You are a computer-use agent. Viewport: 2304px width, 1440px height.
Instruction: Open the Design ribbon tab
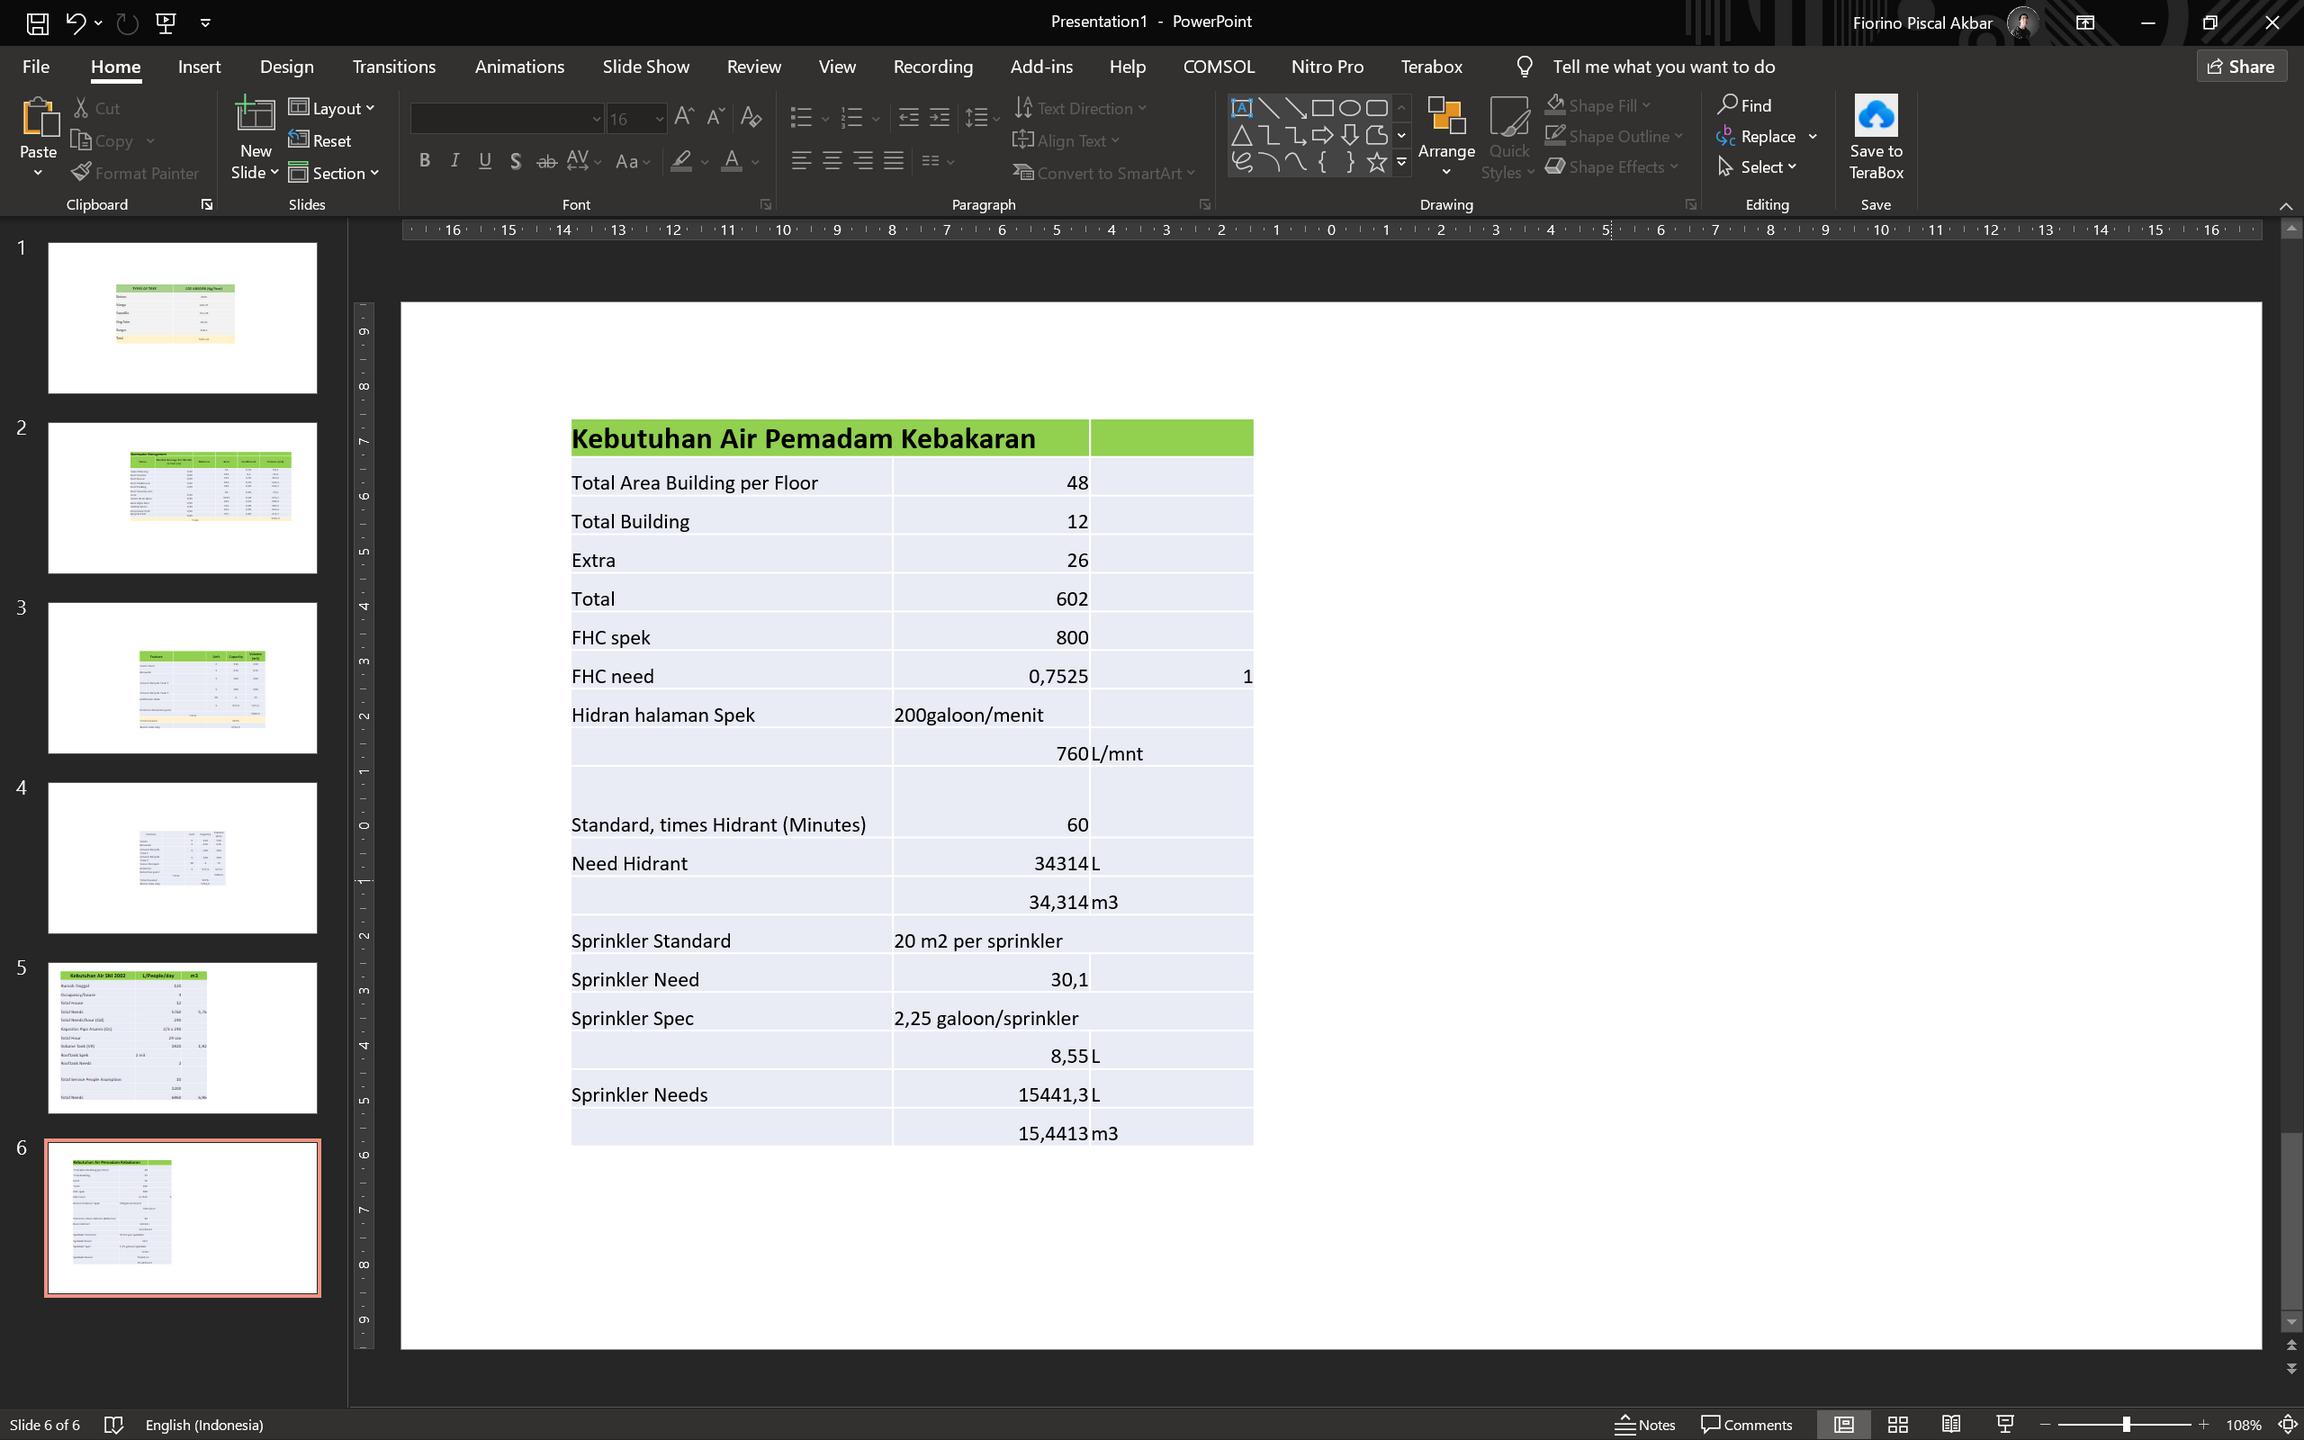286,67
